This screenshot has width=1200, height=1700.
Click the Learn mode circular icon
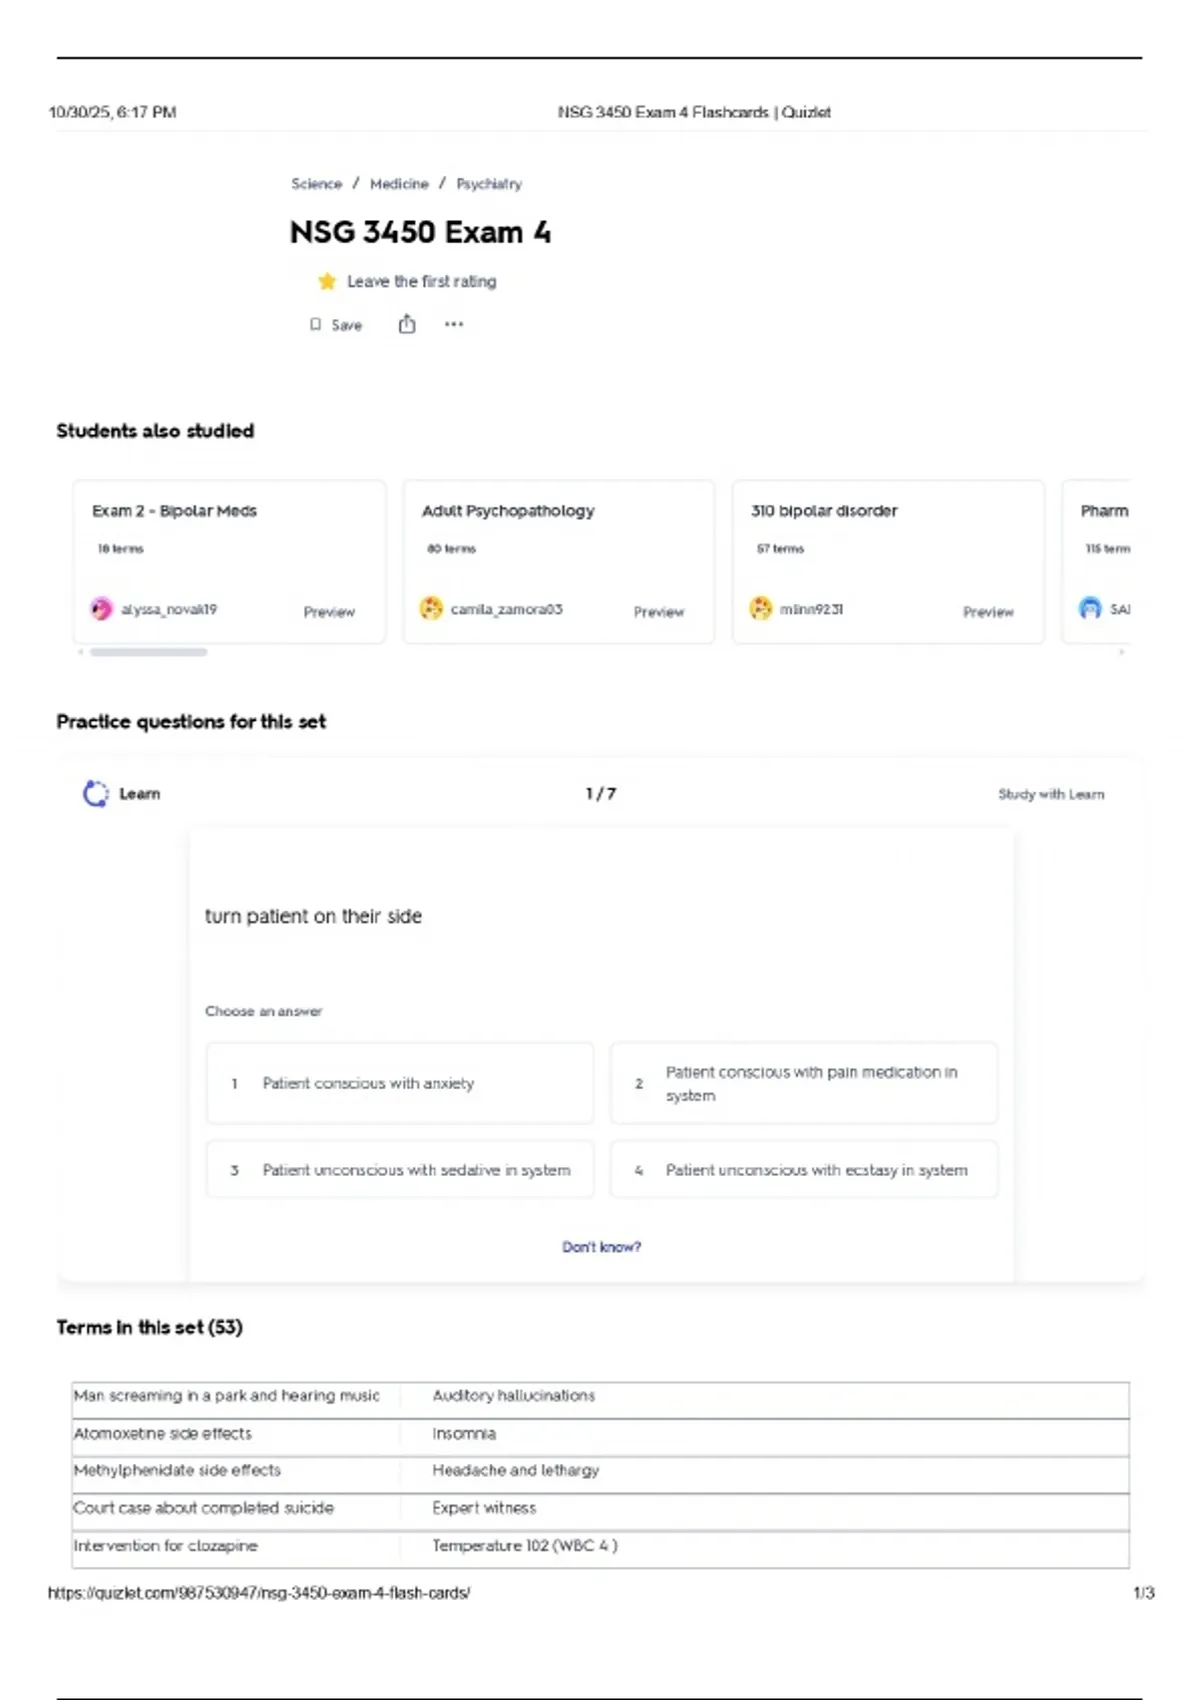pyautogui.click(x=96, y=794)
